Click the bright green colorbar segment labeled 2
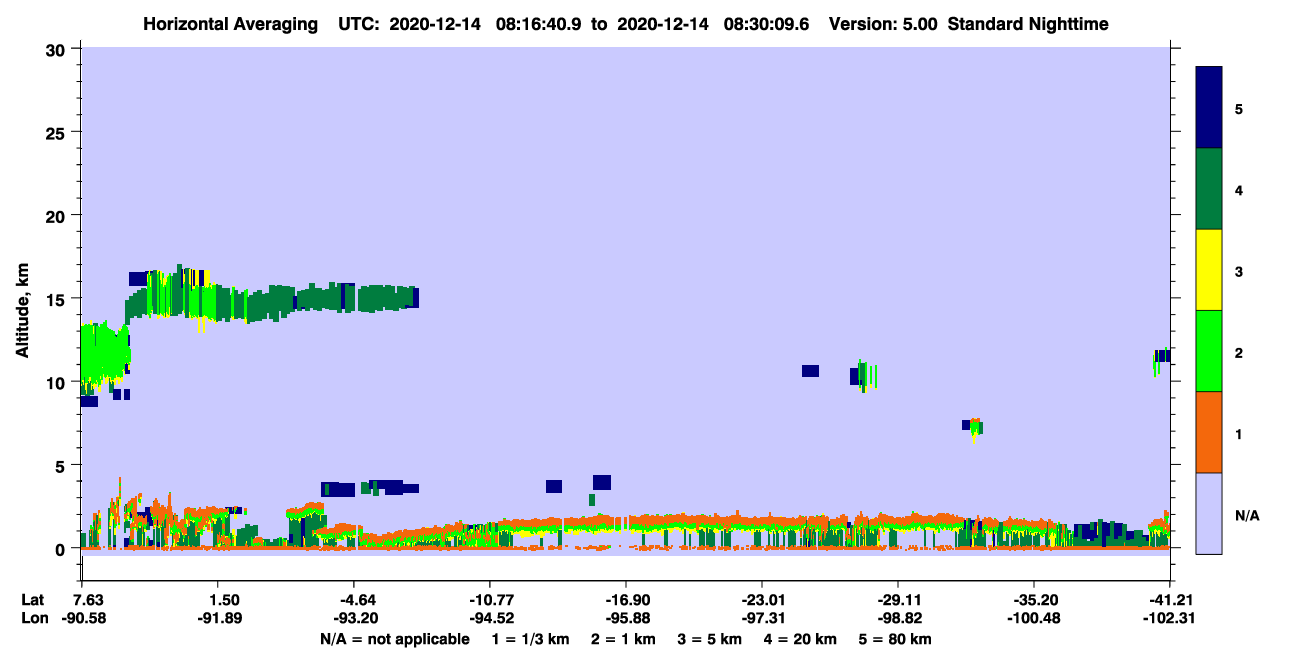Image resolution: width=1300 pixels, height=667 pixels. pyautogui.click(x=1209, y=351)
